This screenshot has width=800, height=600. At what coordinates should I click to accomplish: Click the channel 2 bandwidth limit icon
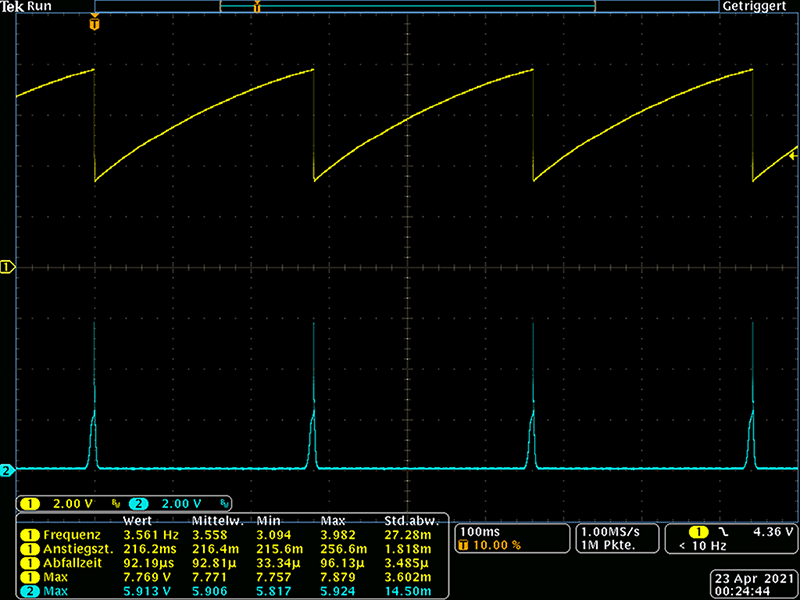pyautogui.click(x=225, y=503)
